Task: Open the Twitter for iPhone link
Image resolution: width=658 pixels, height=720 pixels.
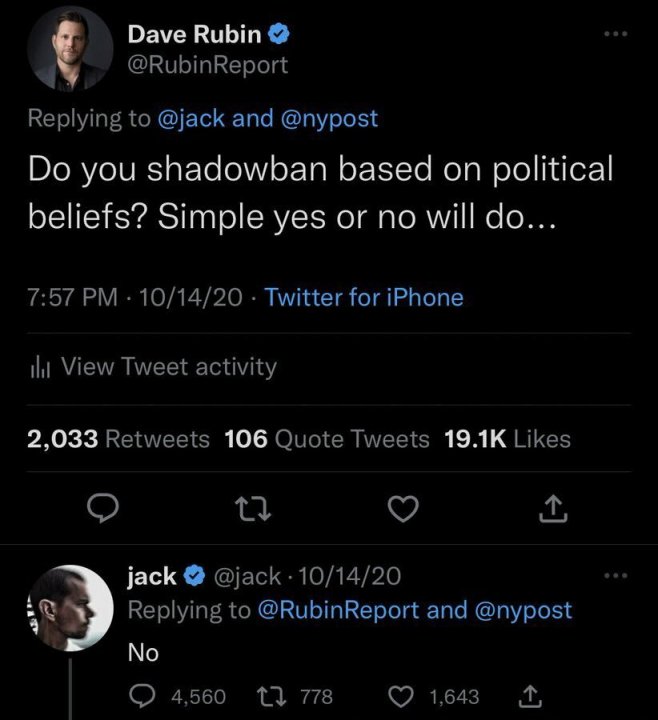Action: (x=364, y=297)
